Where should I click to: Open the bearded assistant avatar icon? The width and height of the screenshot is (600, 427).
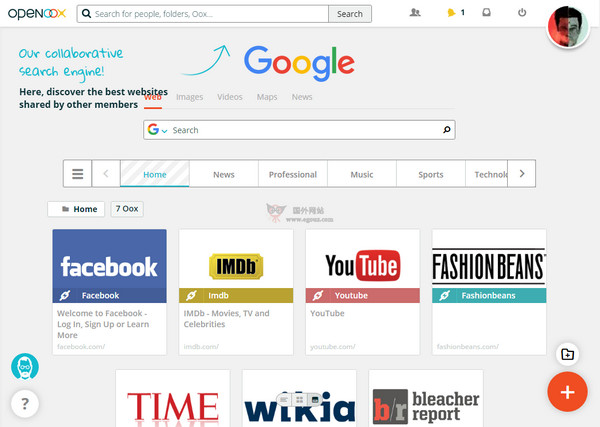[x=25, y=367]
